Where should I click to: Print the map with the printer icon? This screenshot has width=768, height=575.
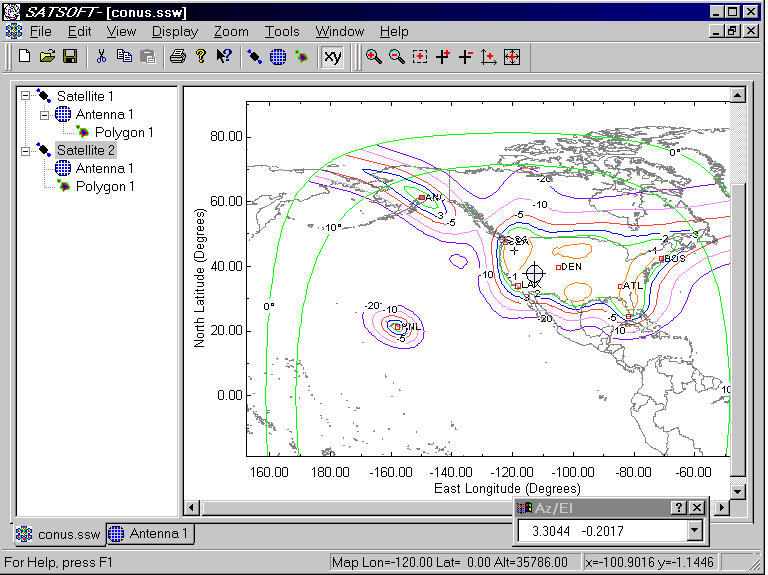tap(177, 57)
